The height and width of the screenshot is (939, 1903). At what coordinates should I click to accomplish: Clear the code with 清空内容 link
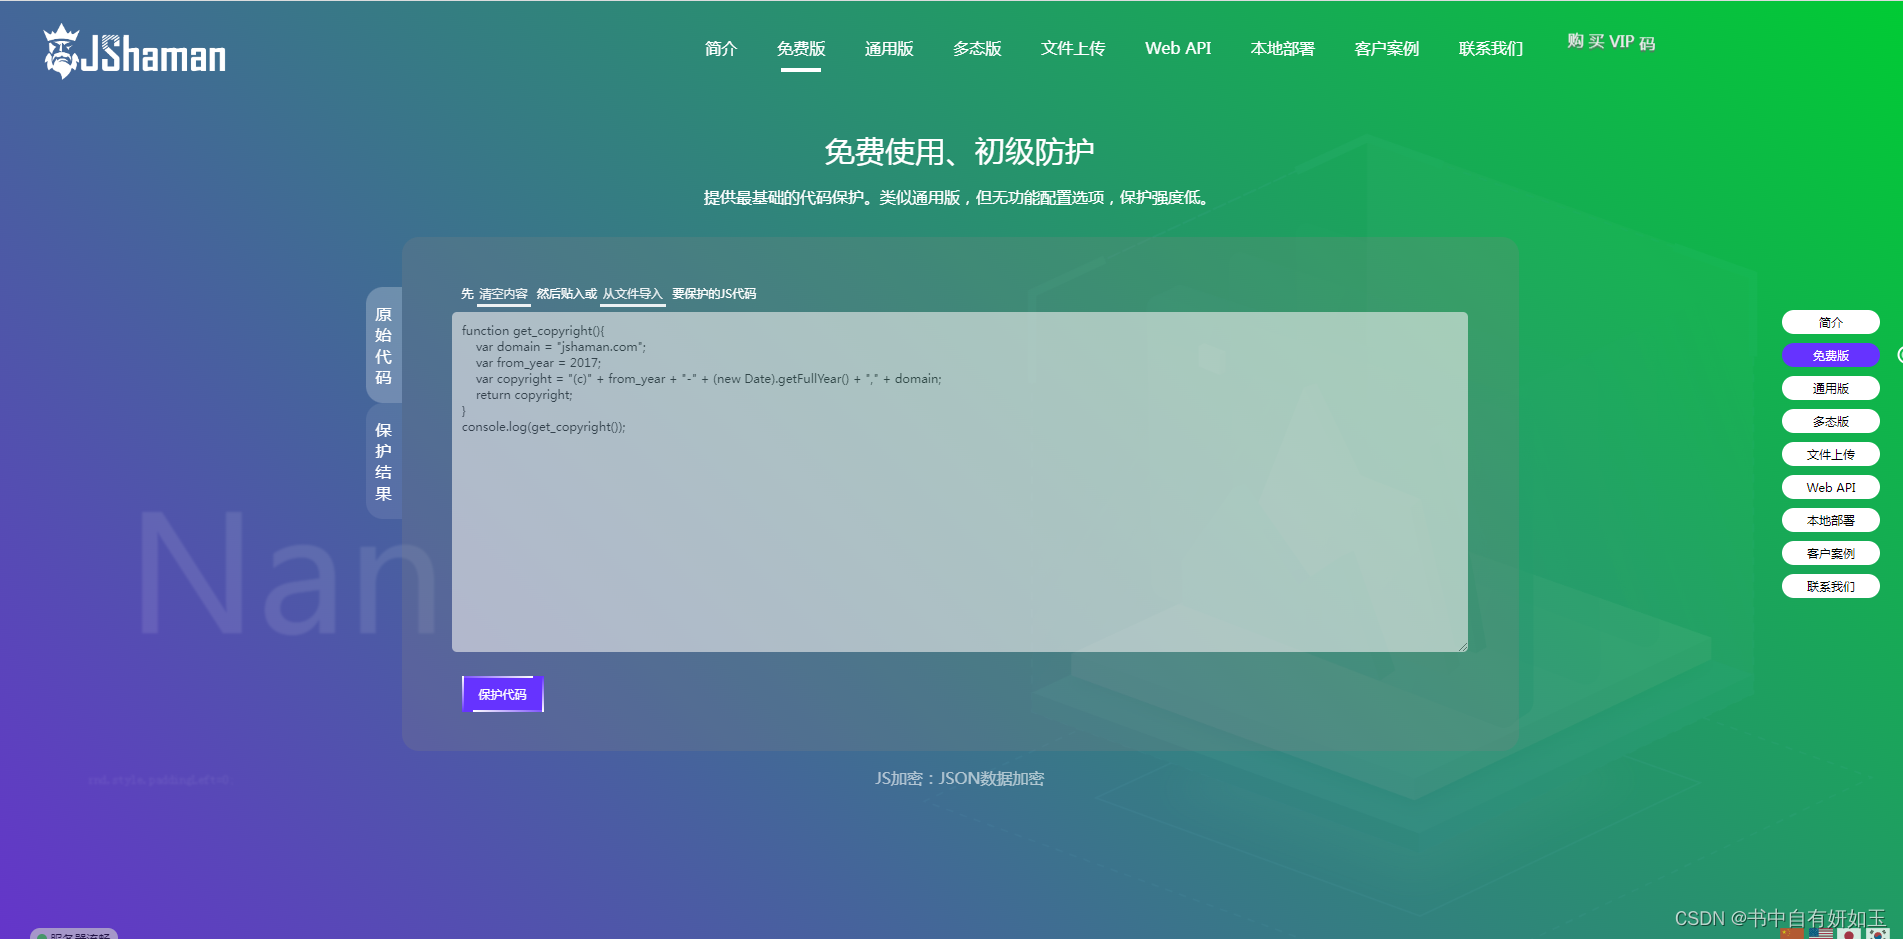click(x=503, y=293)
